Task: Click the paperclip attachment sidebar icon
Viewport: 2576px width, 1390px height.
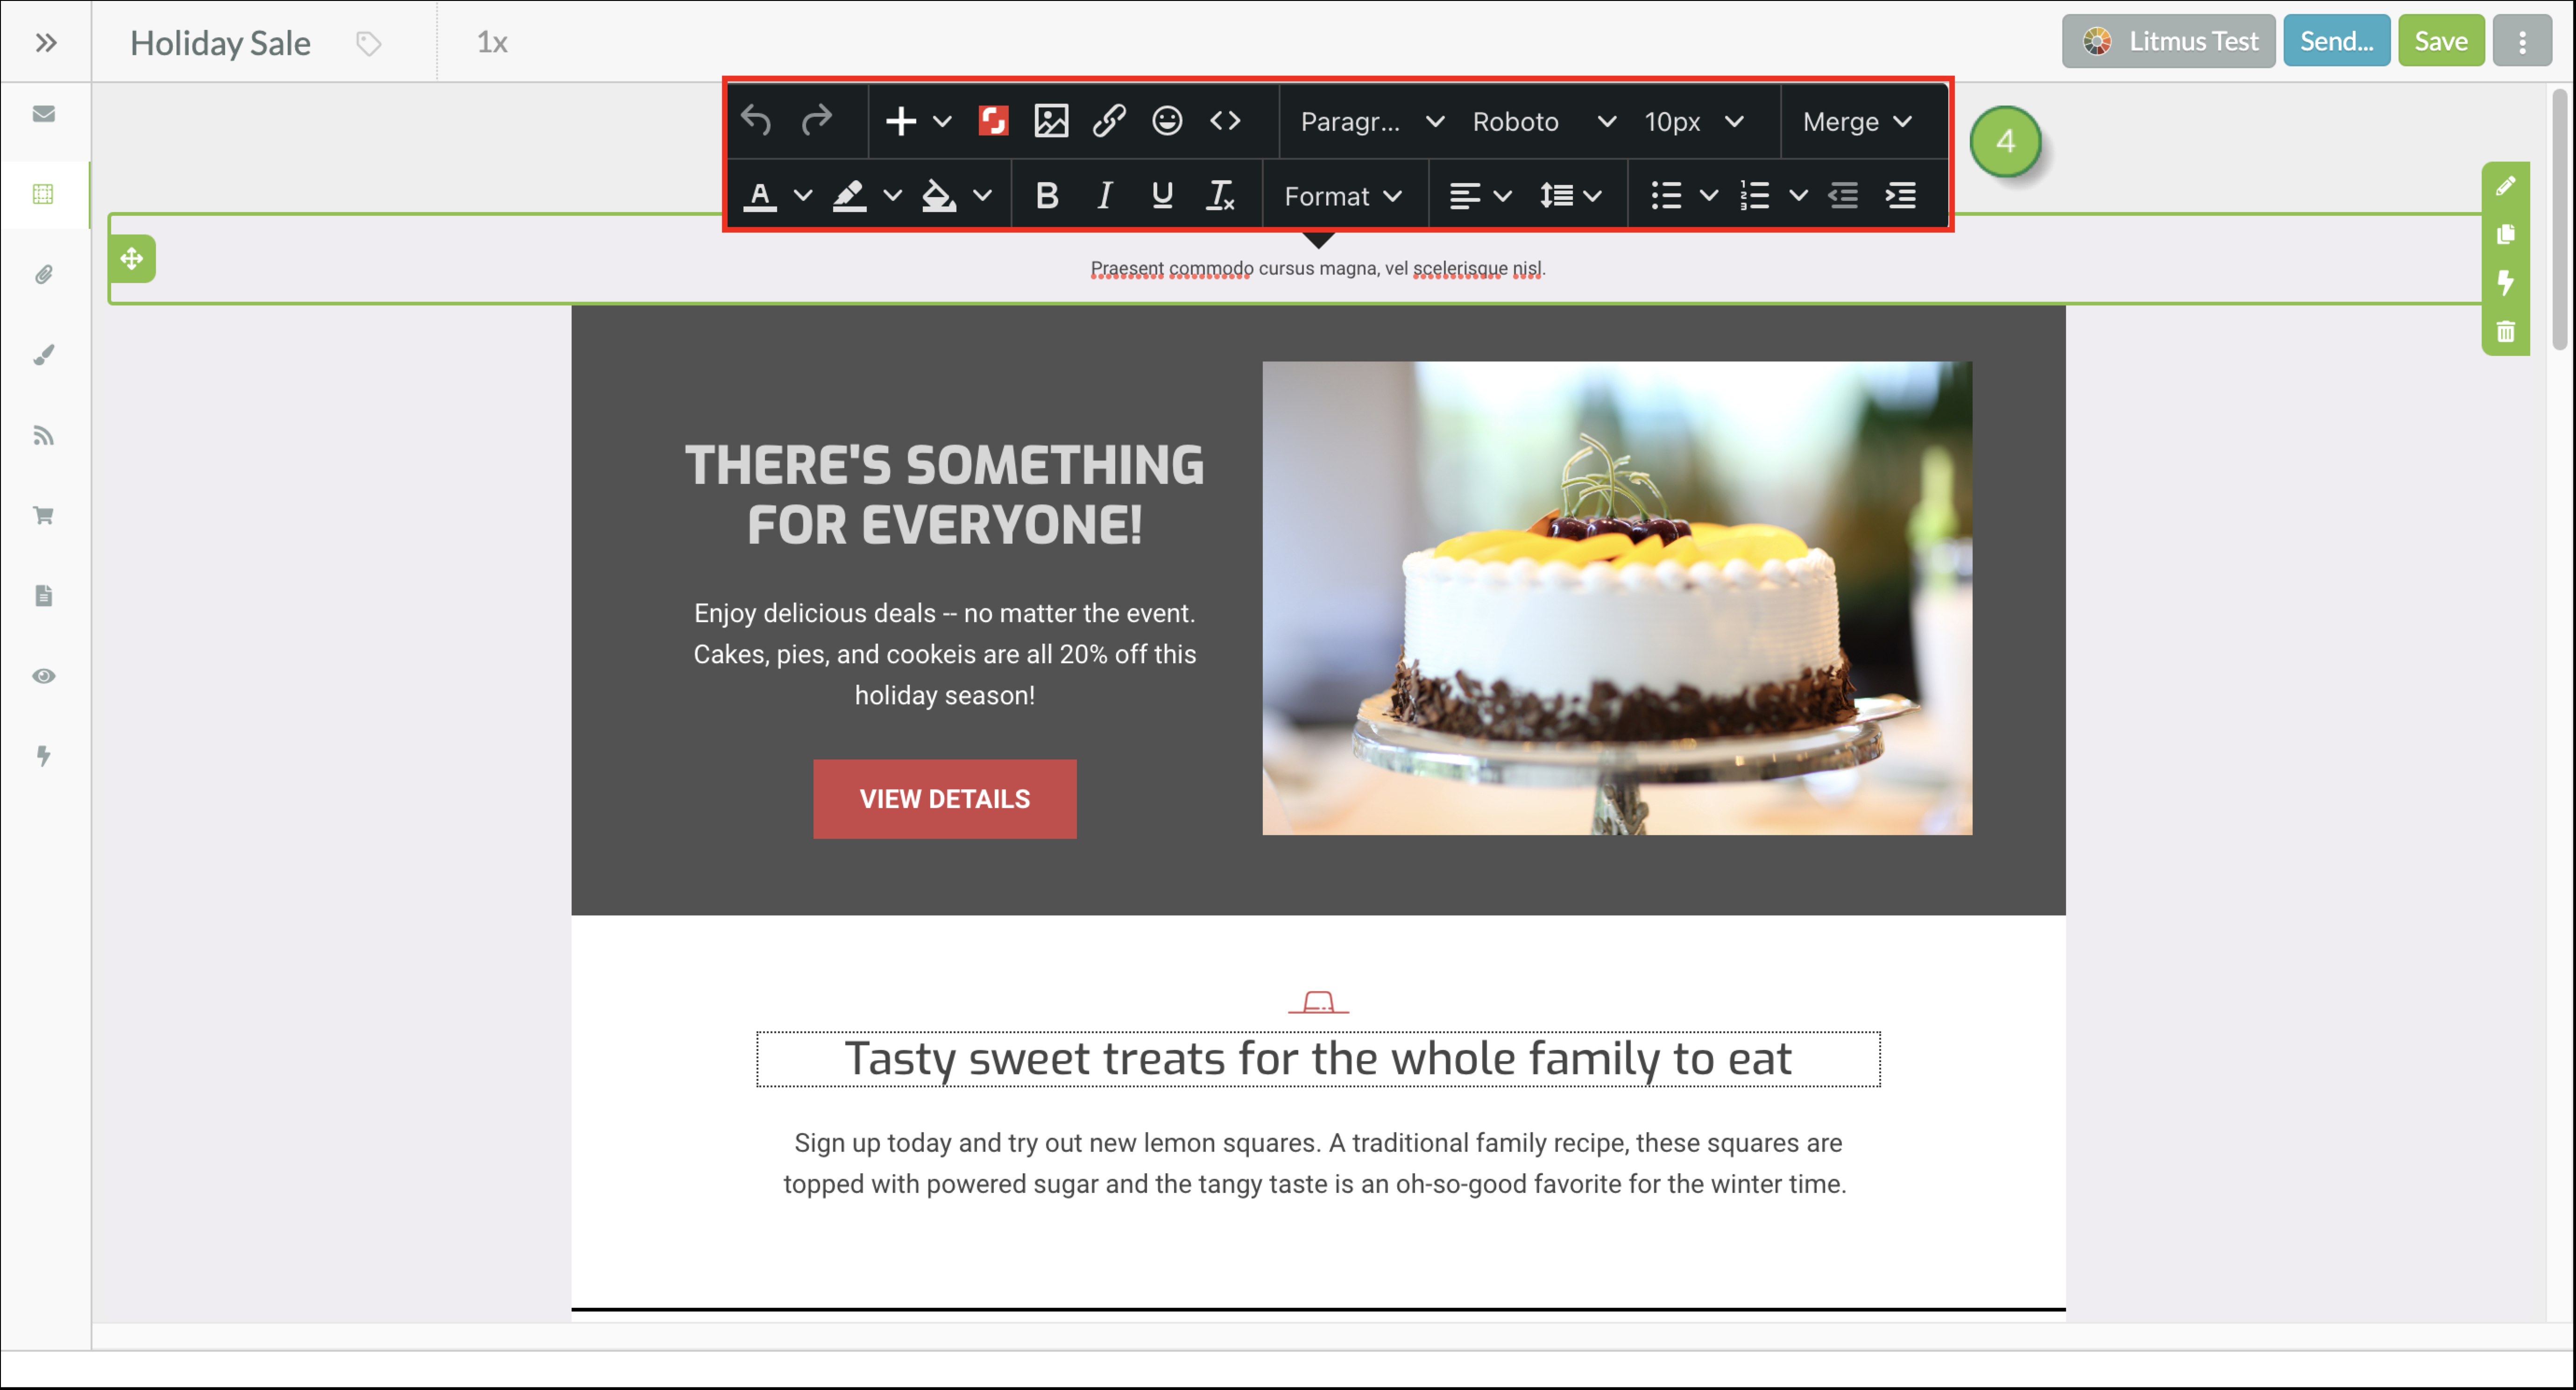Action: 44,274
